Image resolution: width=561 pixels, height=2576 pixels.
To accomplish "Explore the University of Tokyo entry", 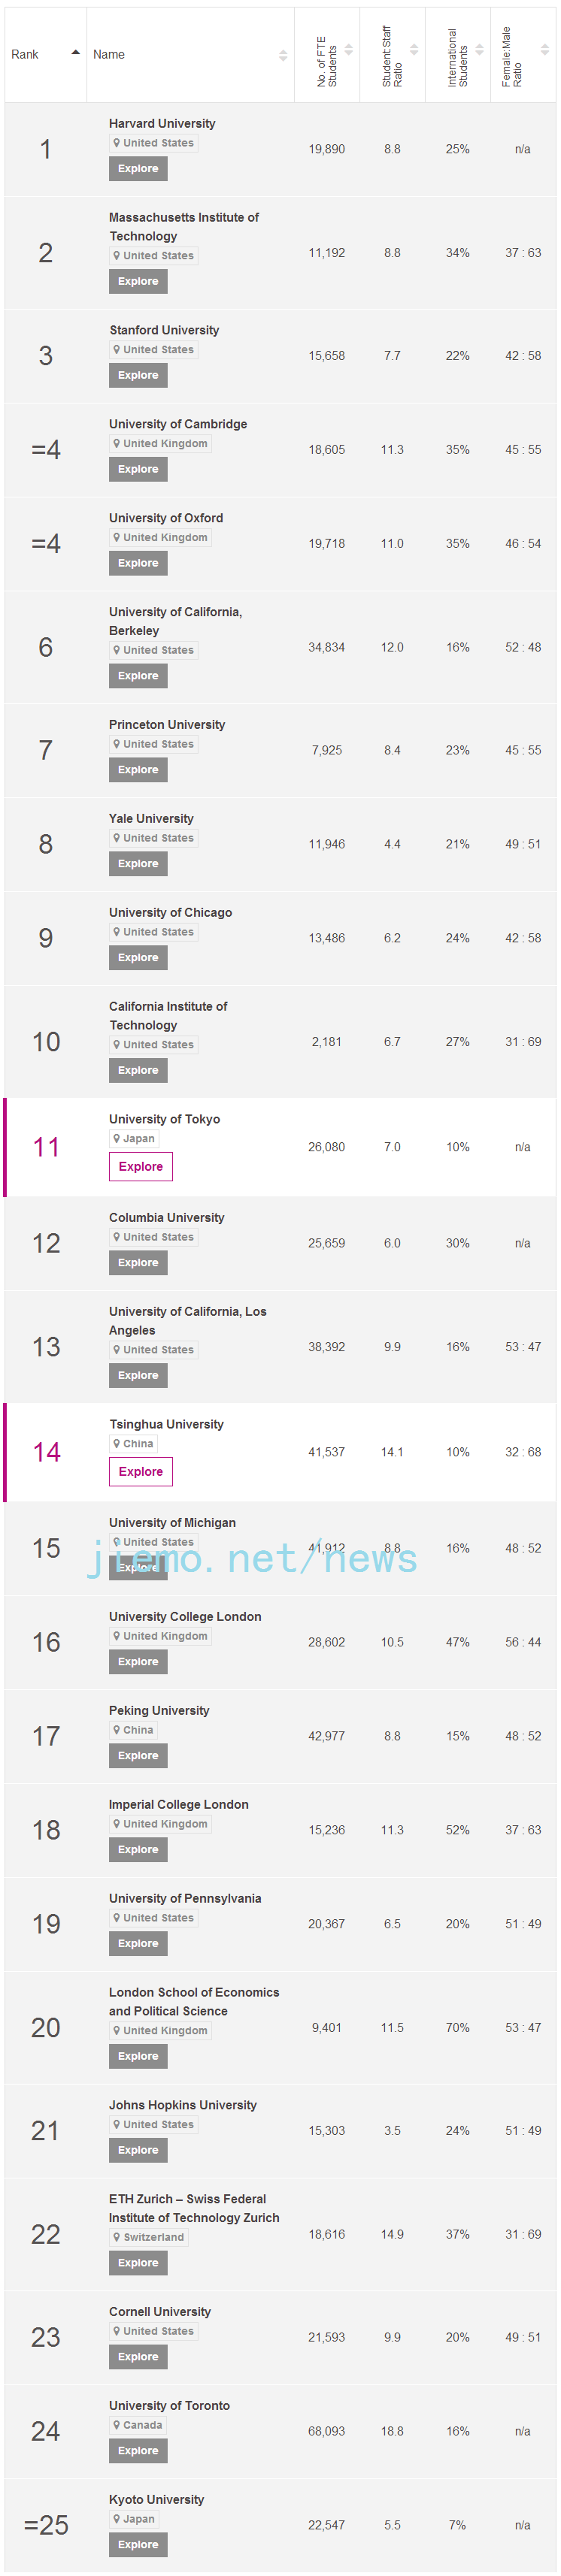I will [141, 1166].
